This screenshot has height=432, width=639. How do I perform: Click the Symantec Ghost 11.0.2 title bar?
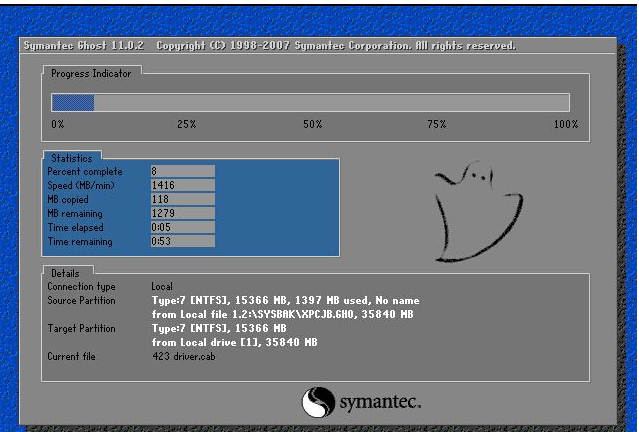coord(270,46)
